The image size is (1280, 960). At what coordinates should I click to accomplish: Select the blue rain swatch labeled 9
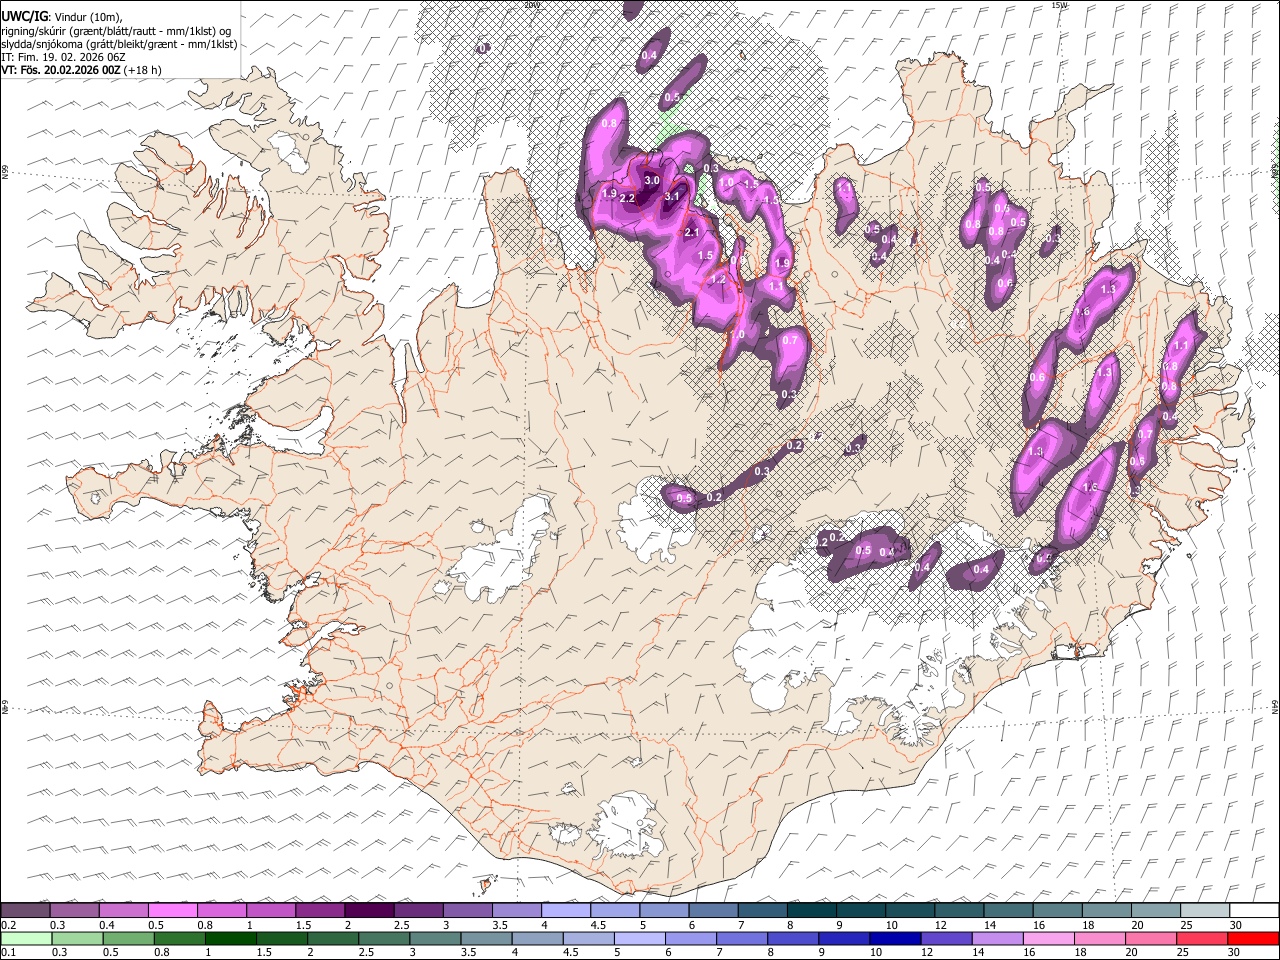coord(844,938)
